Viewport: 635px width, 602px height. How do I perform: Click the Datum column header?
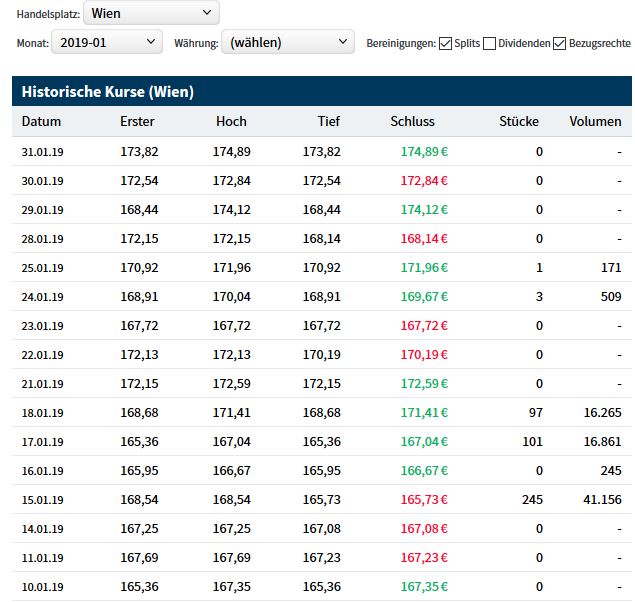click(41, 121)
